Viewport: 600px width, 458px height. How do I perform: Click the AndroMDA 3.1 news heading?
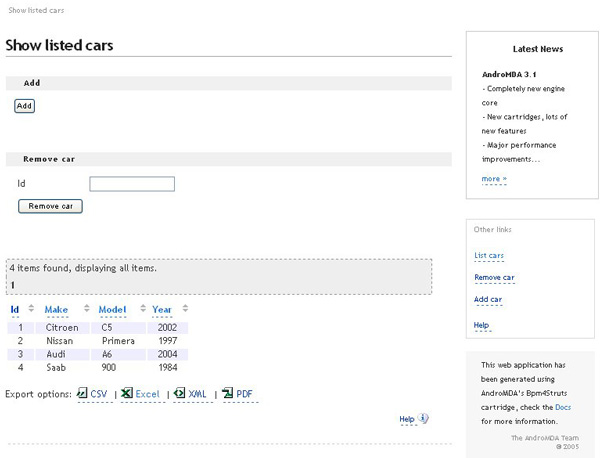(x=509, y=75)
